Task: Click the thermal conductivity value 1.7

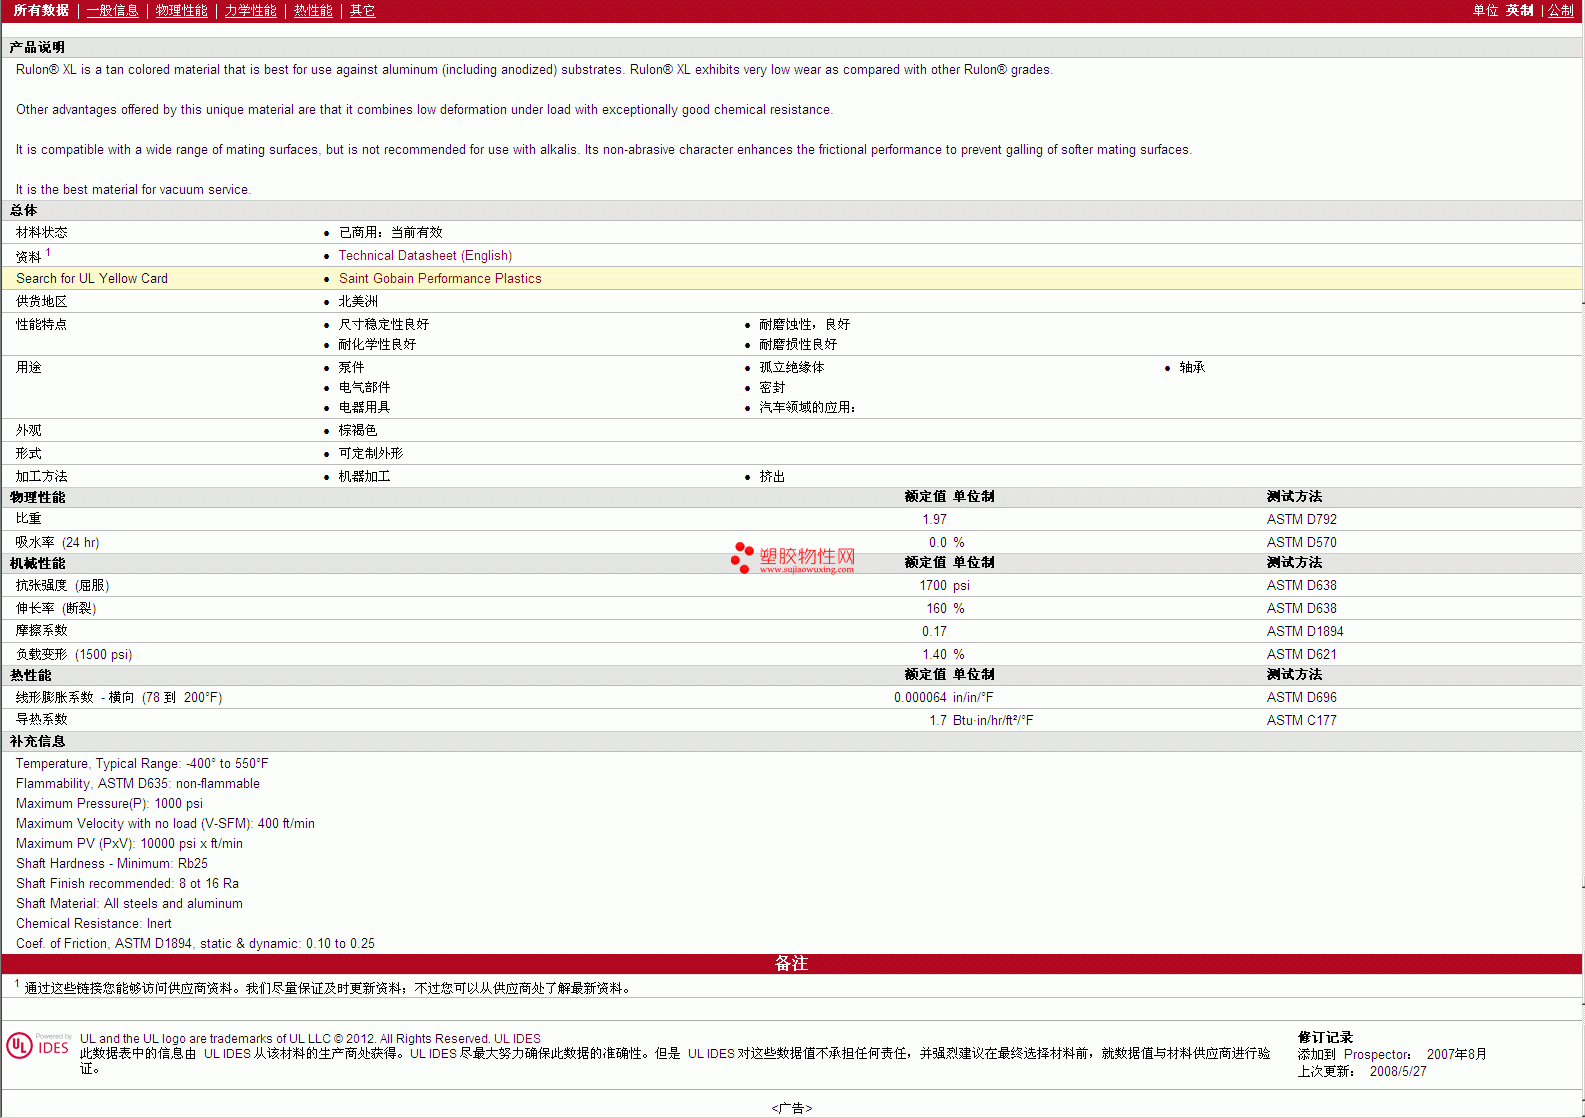Action: click(x=938, y=720)
